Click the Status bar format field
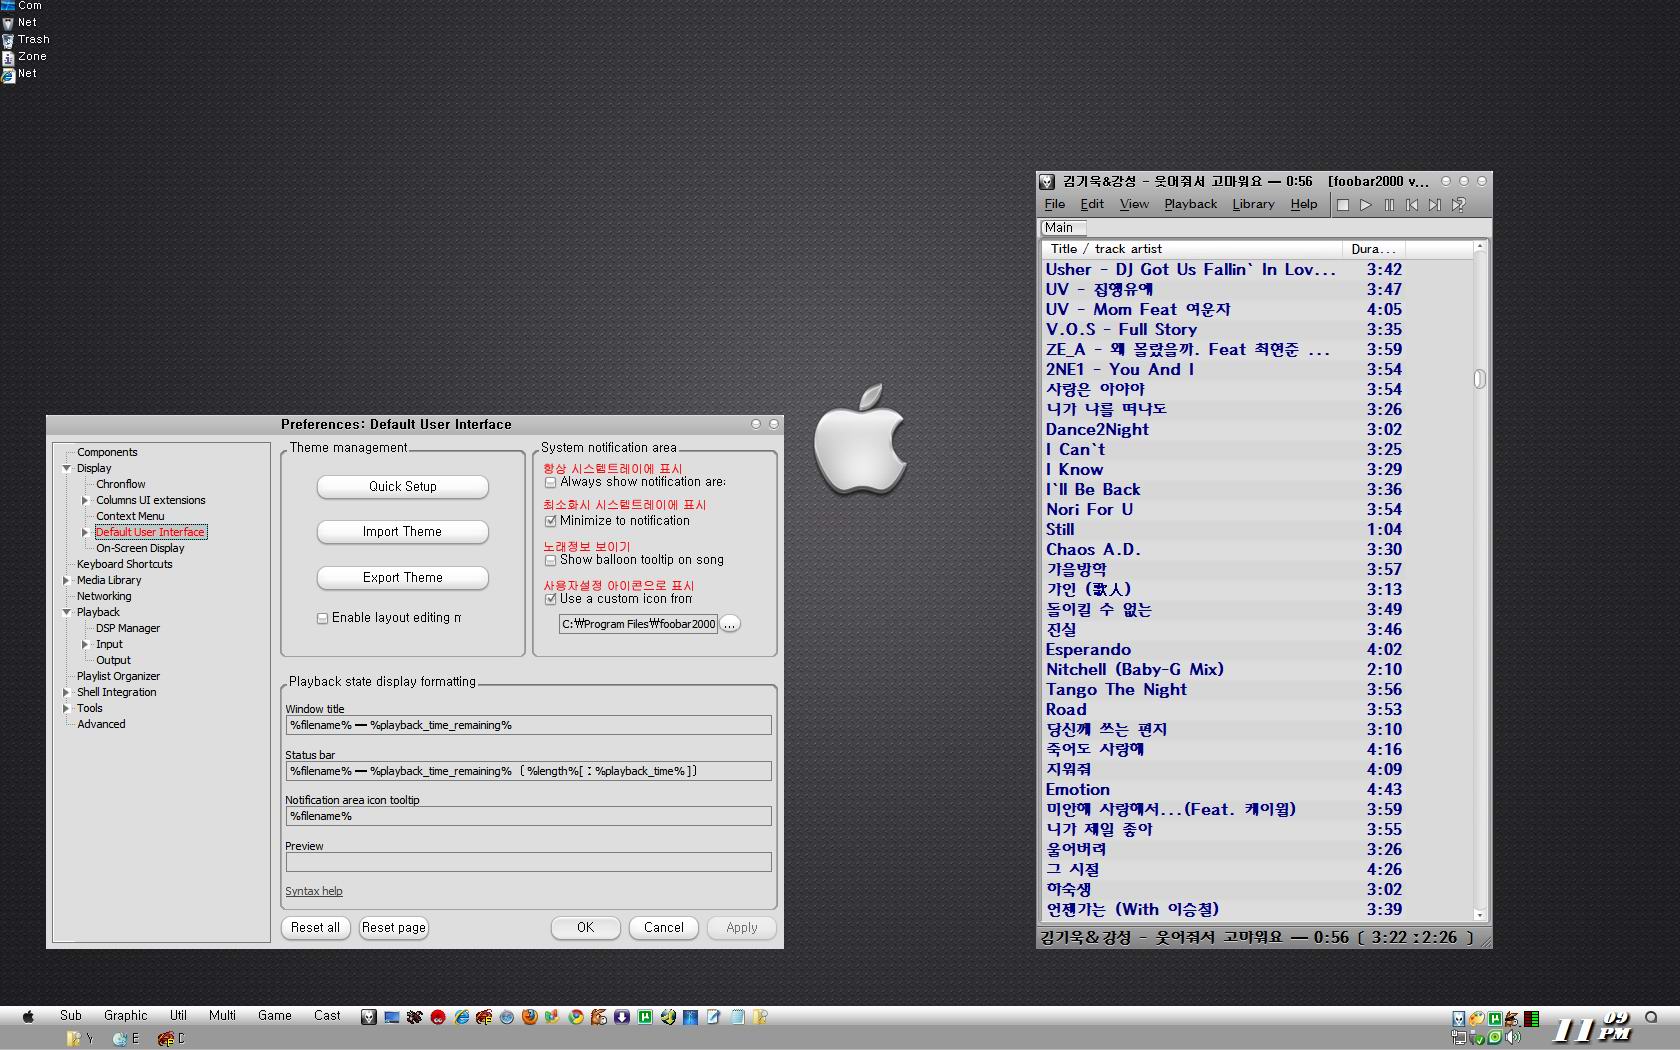Viewport: 1680px width, 1050px height. point(528,771)
